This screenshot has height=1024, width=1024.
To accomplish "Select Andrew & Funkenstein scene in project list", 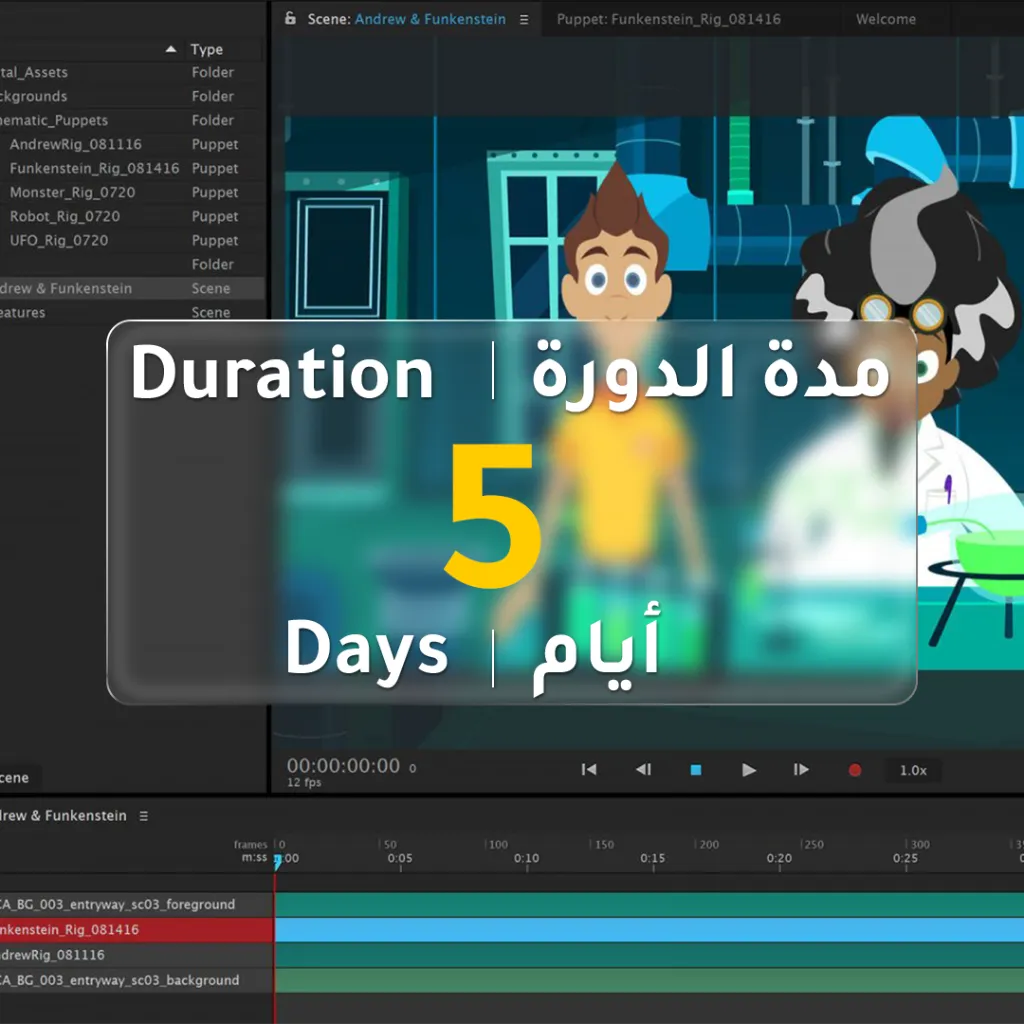I will point(132,288).
